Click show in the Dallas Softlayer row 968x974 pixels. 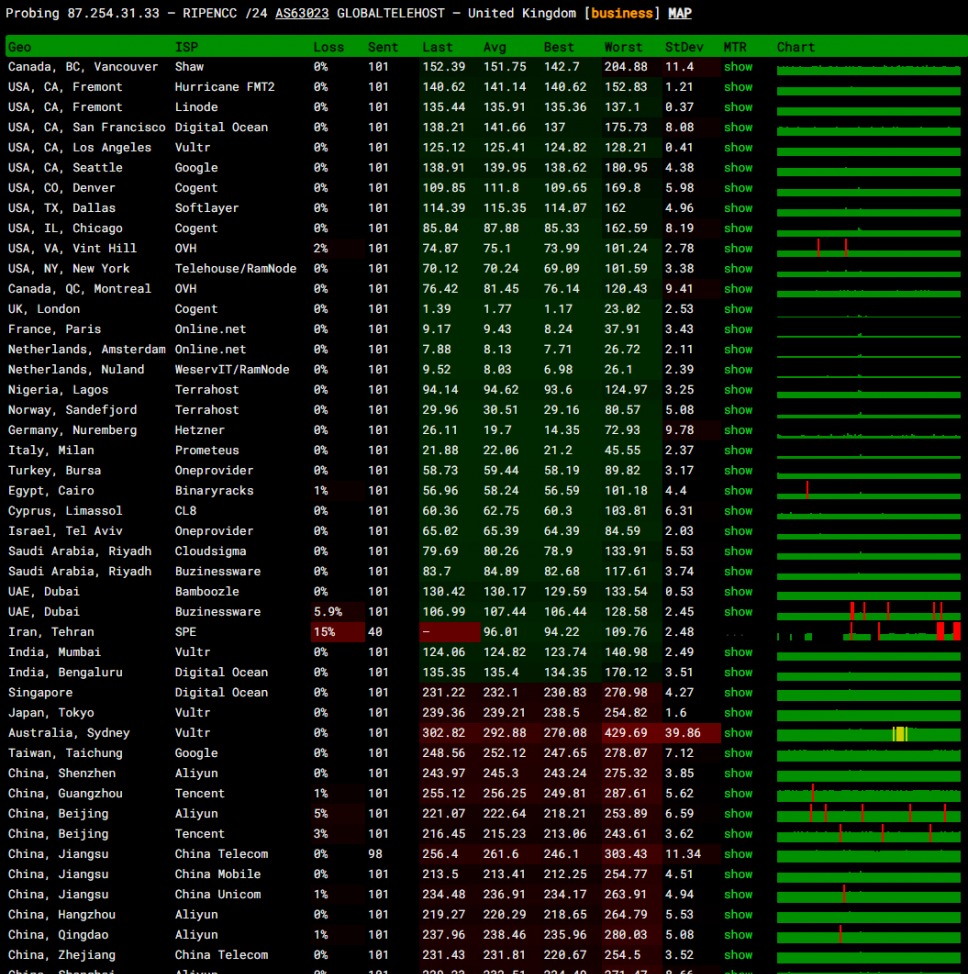738,208
